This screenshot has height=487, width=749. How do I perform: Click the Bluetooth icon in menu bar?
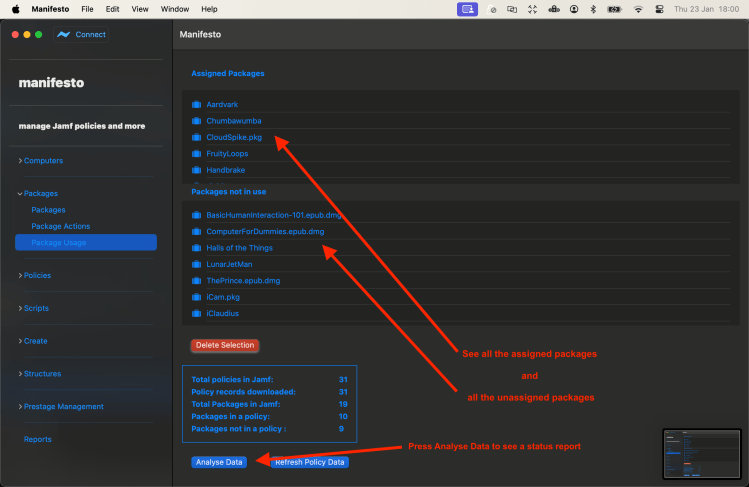click(592, 9)
